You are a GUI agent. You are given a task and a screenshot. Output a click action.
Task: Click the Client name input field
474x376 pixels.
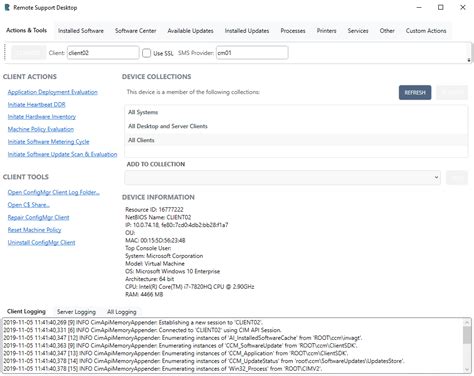pyautogui.click(x=103, y=53)
